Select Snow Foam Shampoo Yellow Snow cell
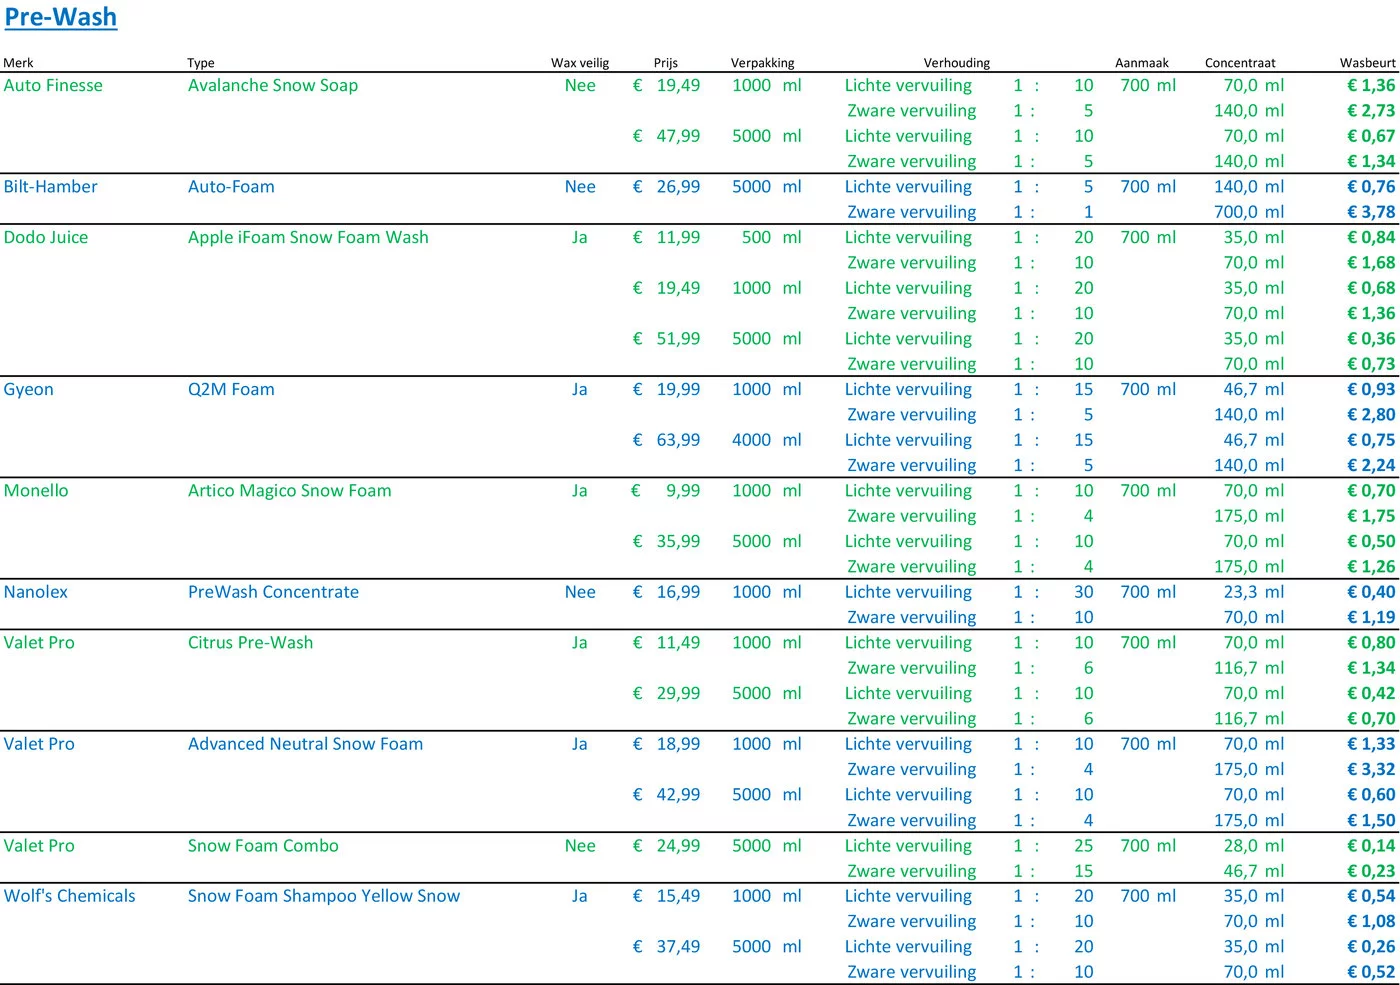Viewport: 1400px width, 985px height. [x=324, y=895]
